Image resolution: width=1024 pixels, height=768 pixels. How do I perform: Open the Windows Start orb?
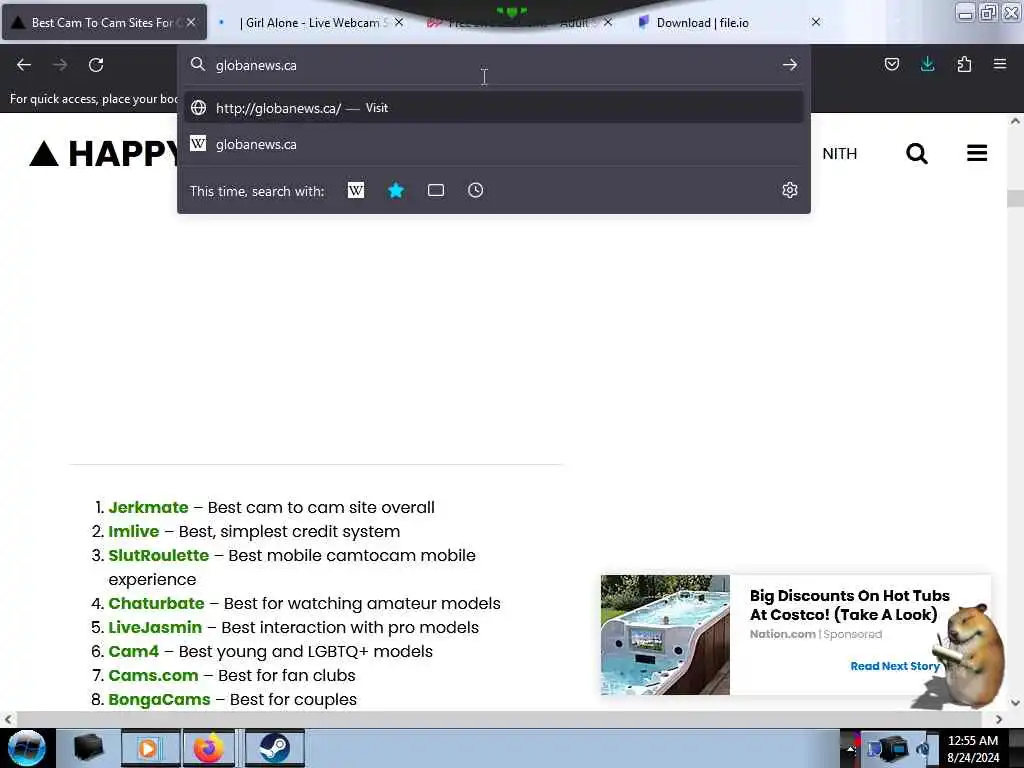[x=27, y=748]
